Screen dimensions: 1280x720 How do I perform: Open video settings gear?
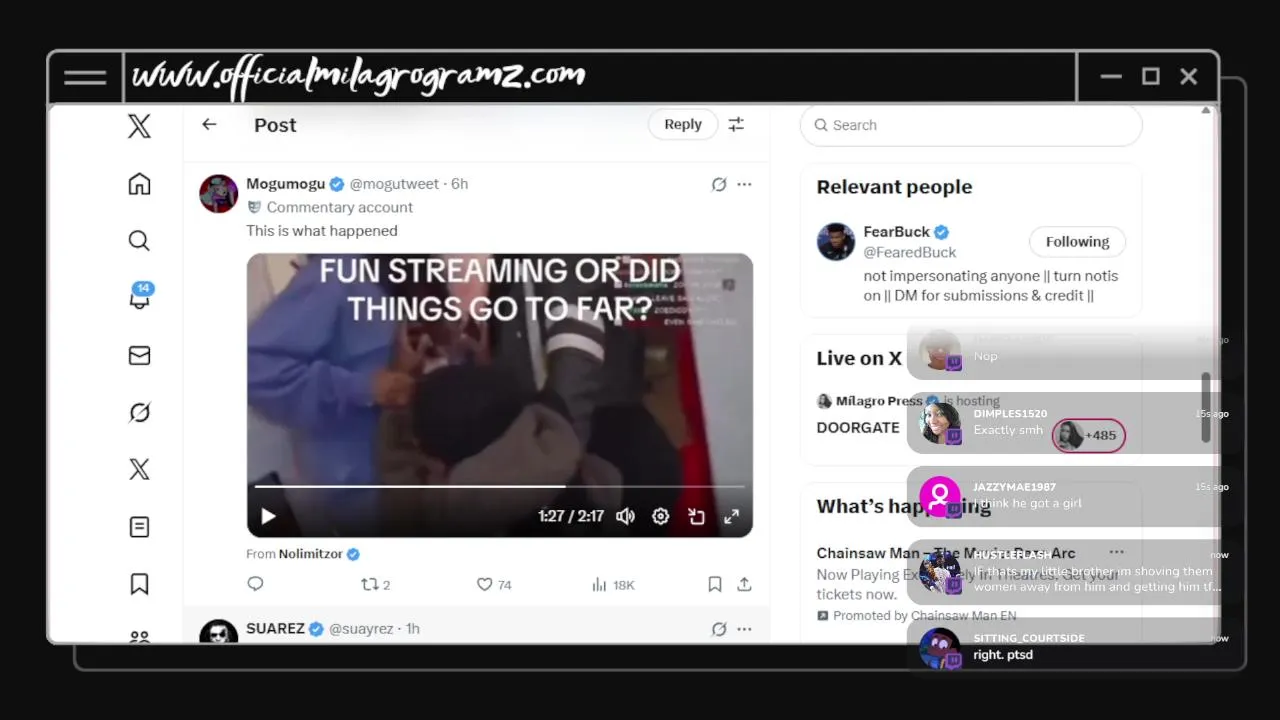point(660,516)
